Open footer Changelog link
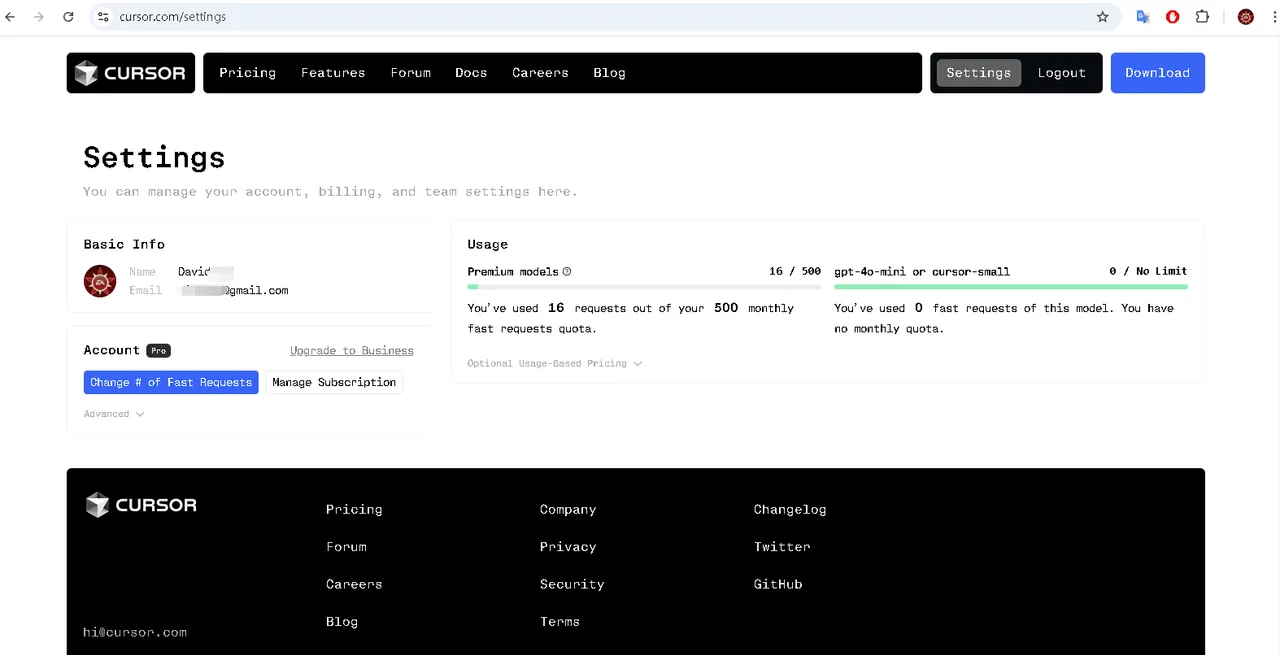1280x655 pixels. [x=790, y=509]
